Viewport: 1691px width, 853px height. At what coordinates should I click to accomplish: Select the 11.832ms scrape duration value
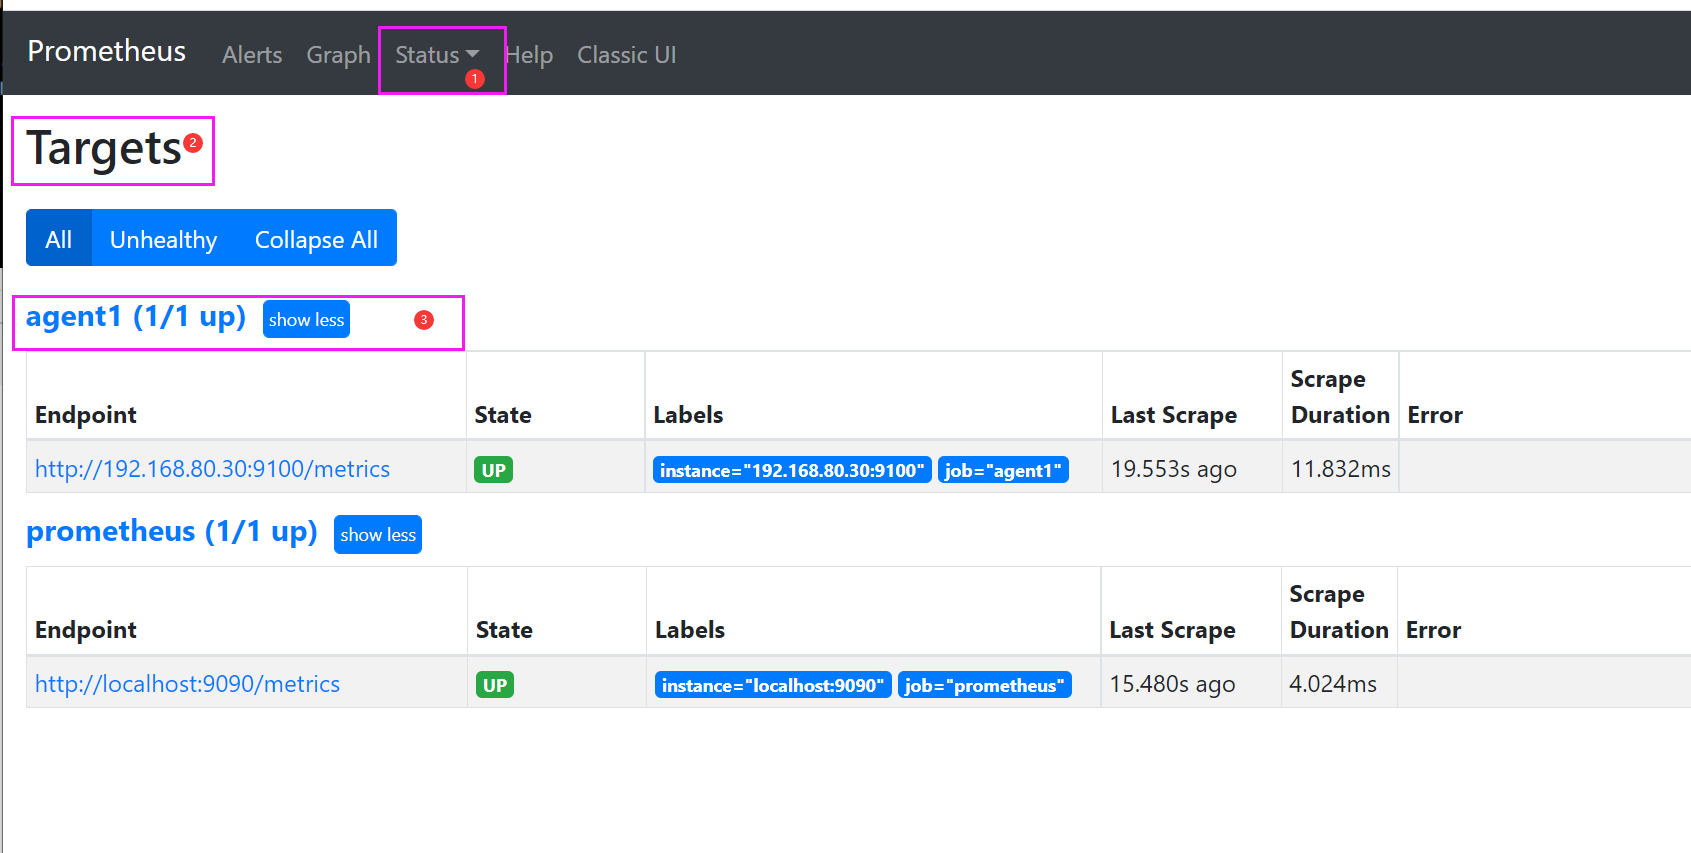coord(1341,469)
